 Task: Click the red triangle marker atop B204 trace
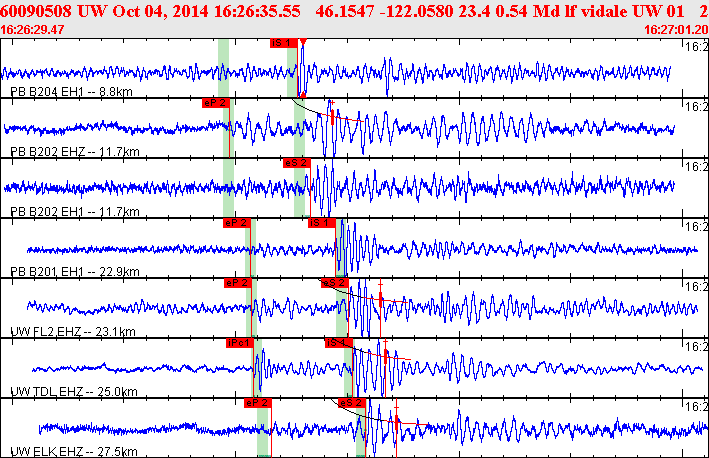click(x=303, y=42)
